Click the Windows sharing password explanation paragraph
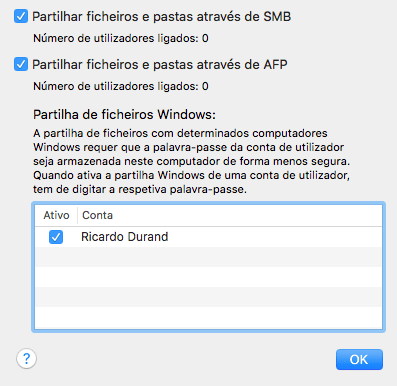 pyautogui.click(x=192, y=161)
